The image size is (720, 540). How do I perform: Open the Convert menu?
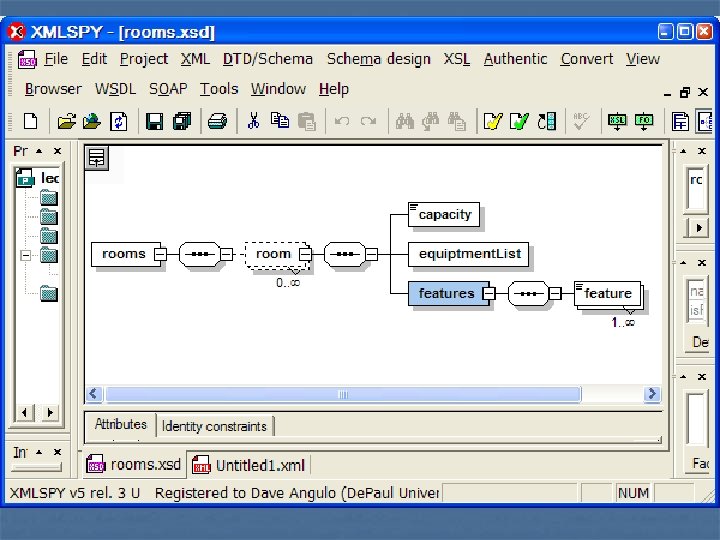coord(587,59)
